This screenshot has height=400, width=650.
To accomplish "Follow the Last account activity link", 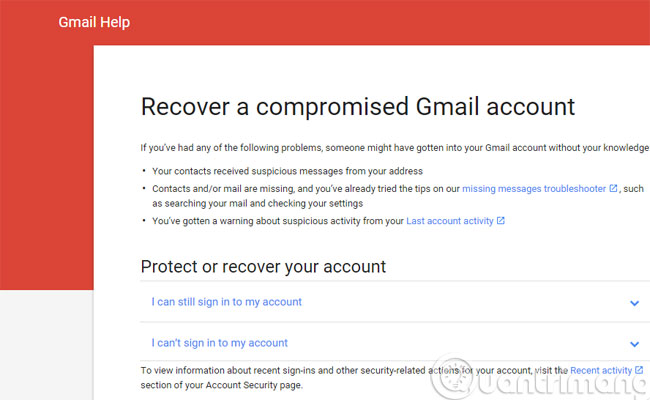I will click(x=449, y=221).
